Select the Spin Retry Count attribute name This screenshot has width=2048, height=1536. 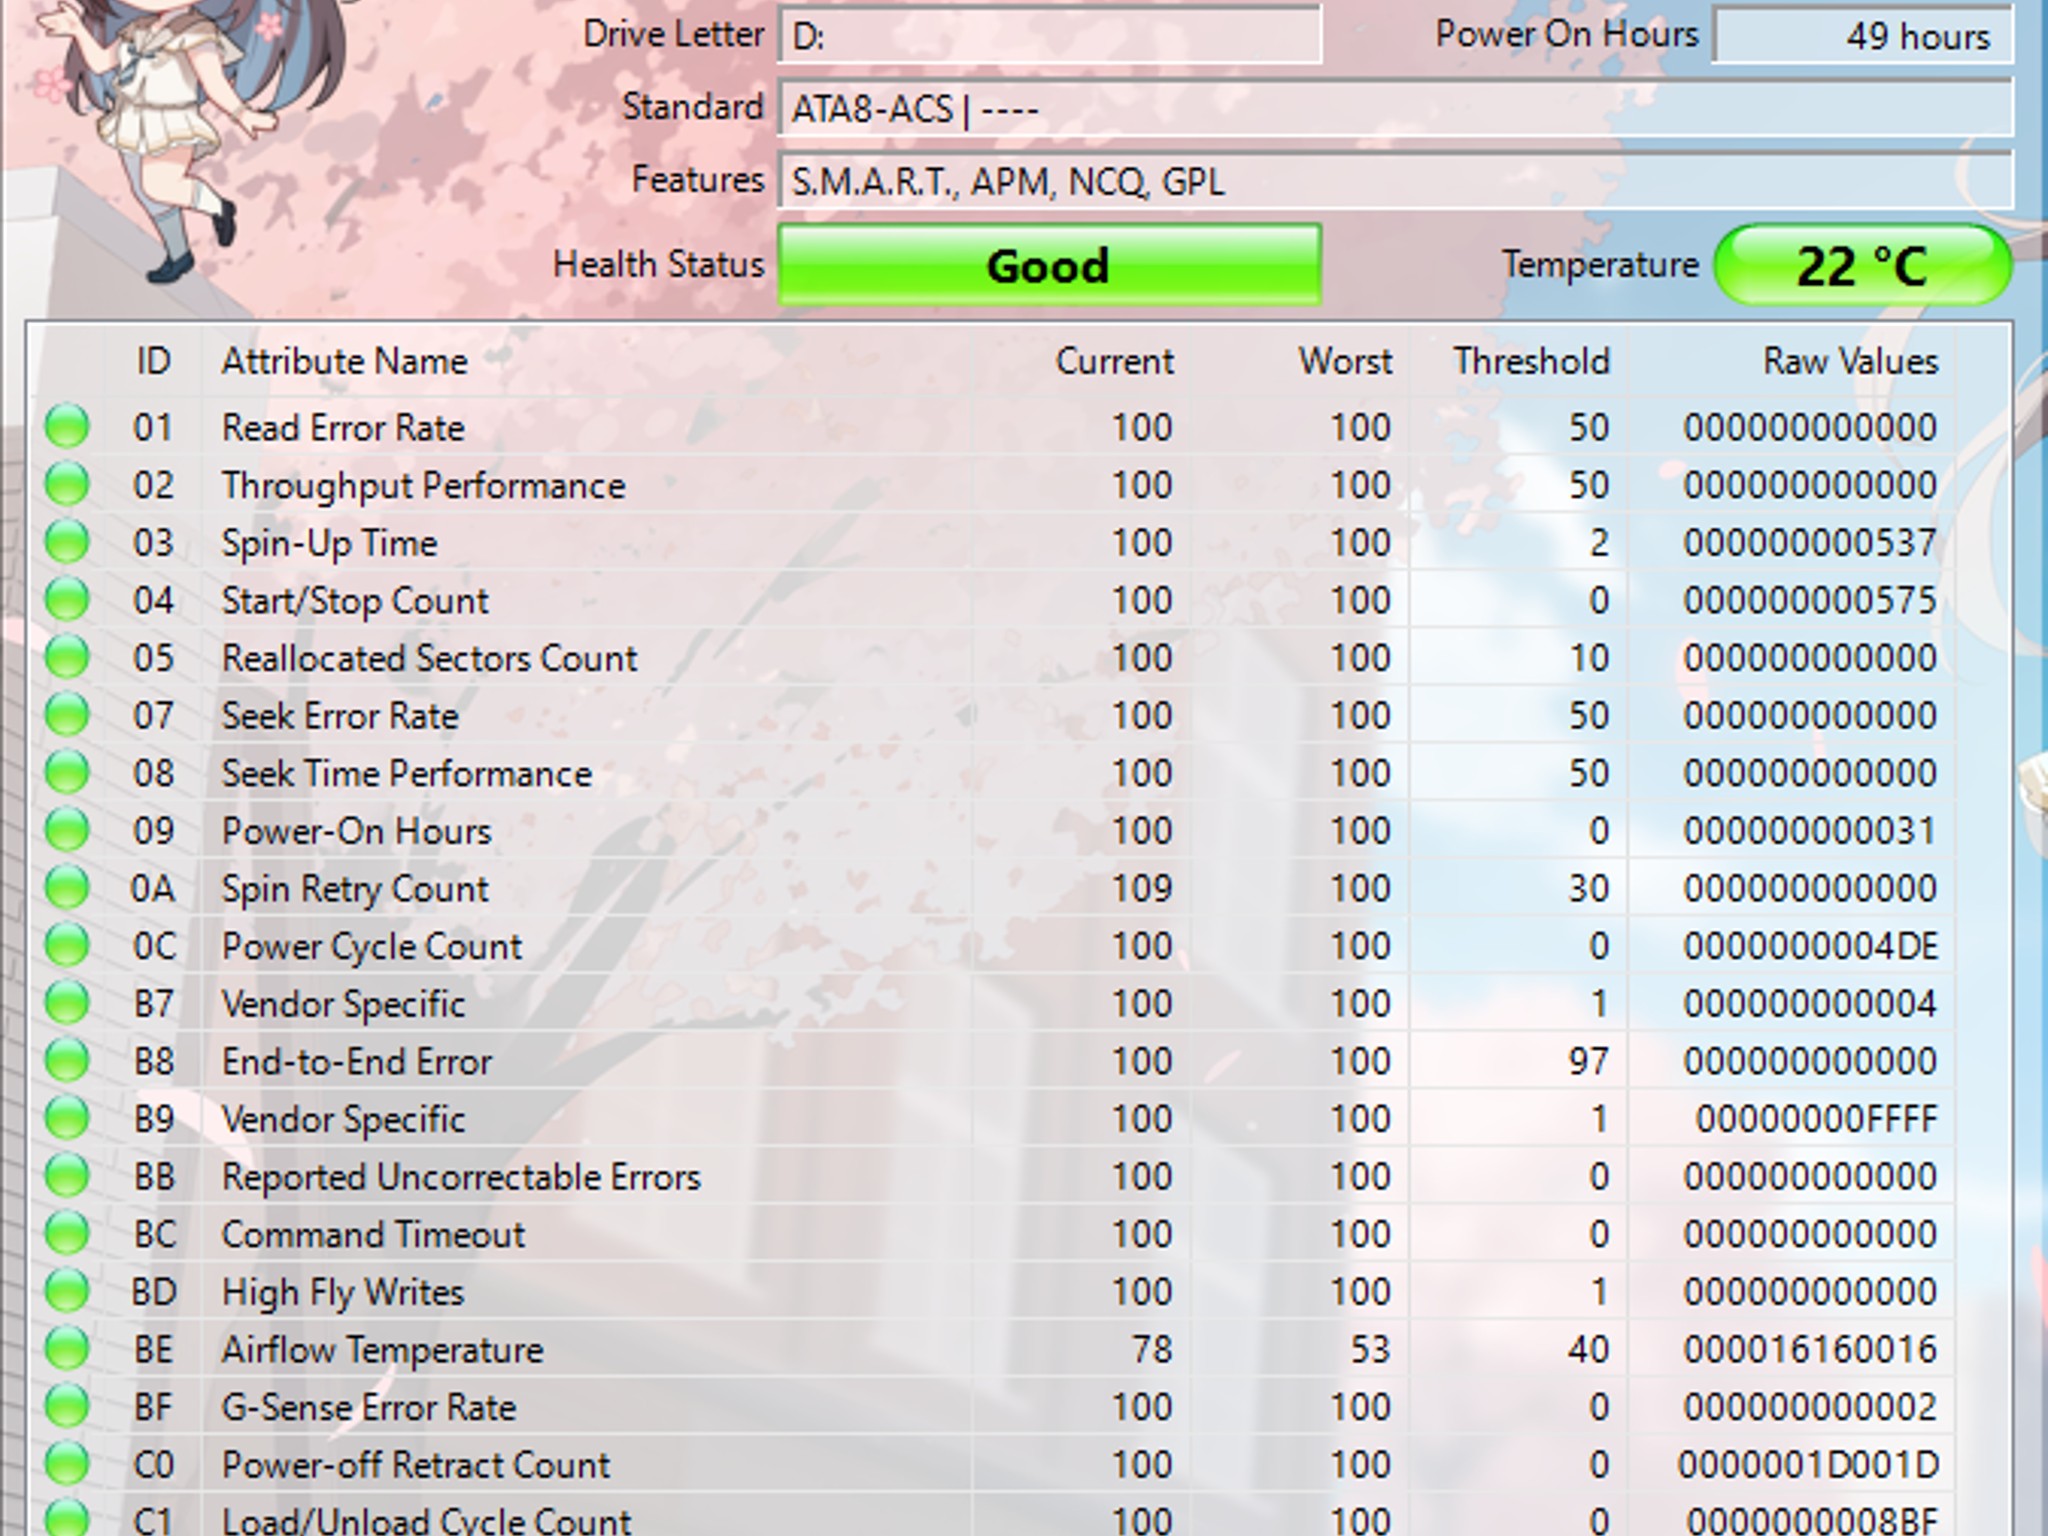pyautogui.click(x=355, y=888)
